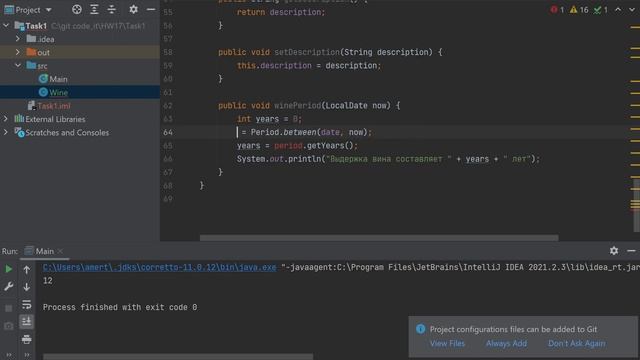Click line number 64 in gutter
Viewport: 640px width, 360px height.
tap(168, 132)
